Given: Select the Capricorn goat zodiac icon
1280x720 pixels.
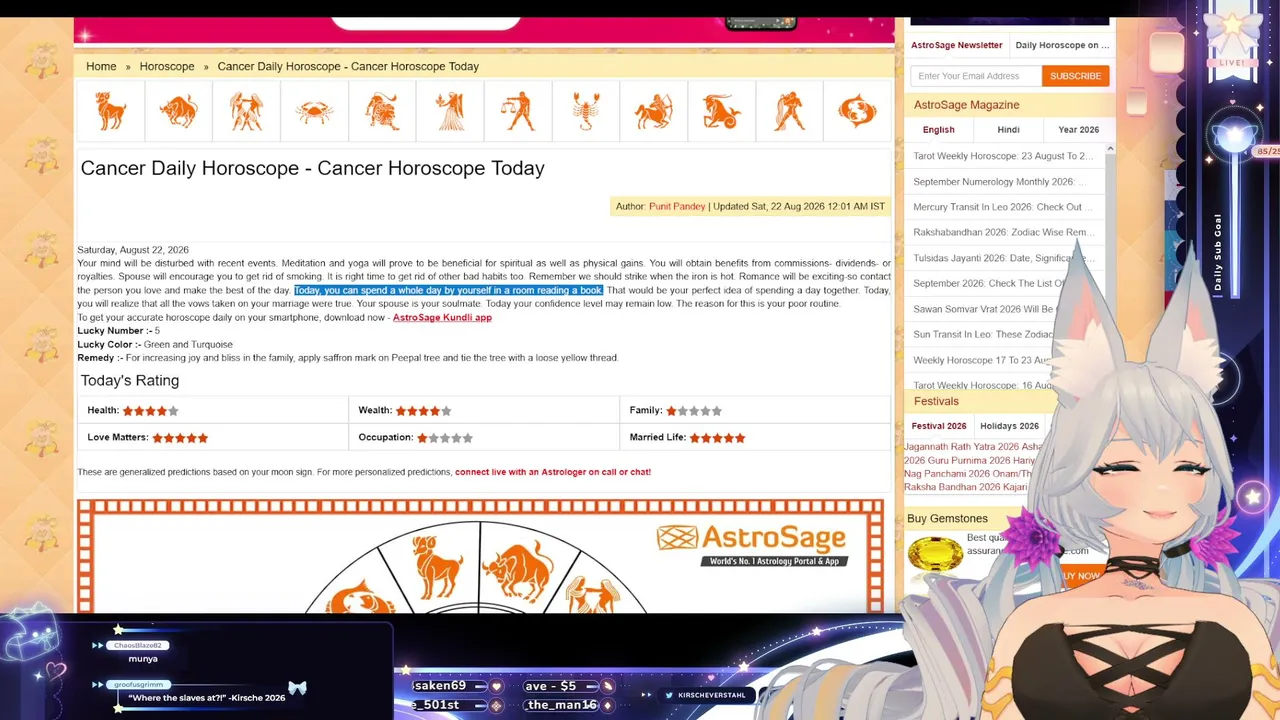Looking at the screenshot, I should 721,111.
